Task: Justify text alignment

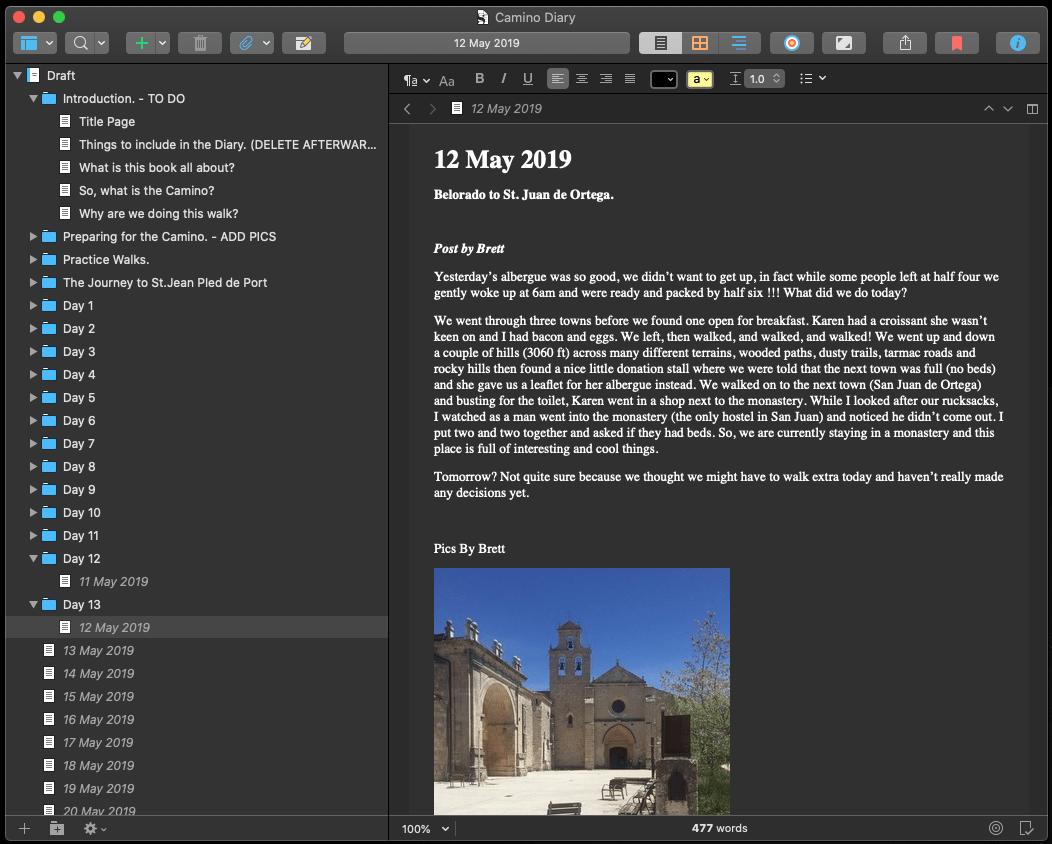Action: (630, 78)
